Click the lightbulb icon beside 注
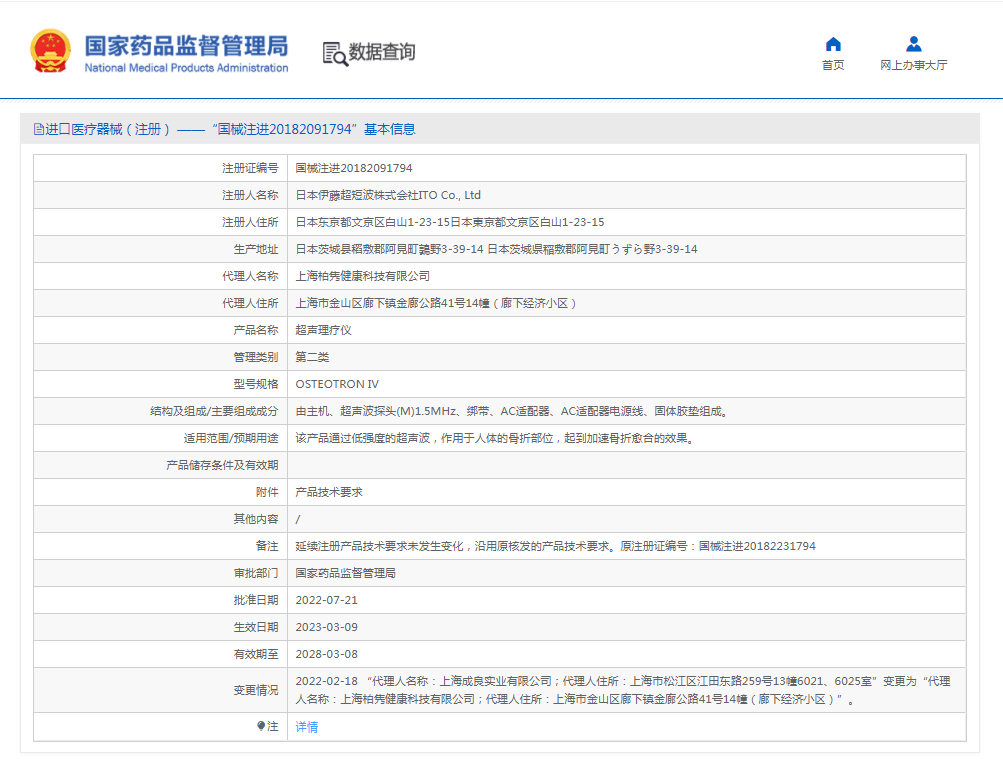 click(x=262, y=727)
